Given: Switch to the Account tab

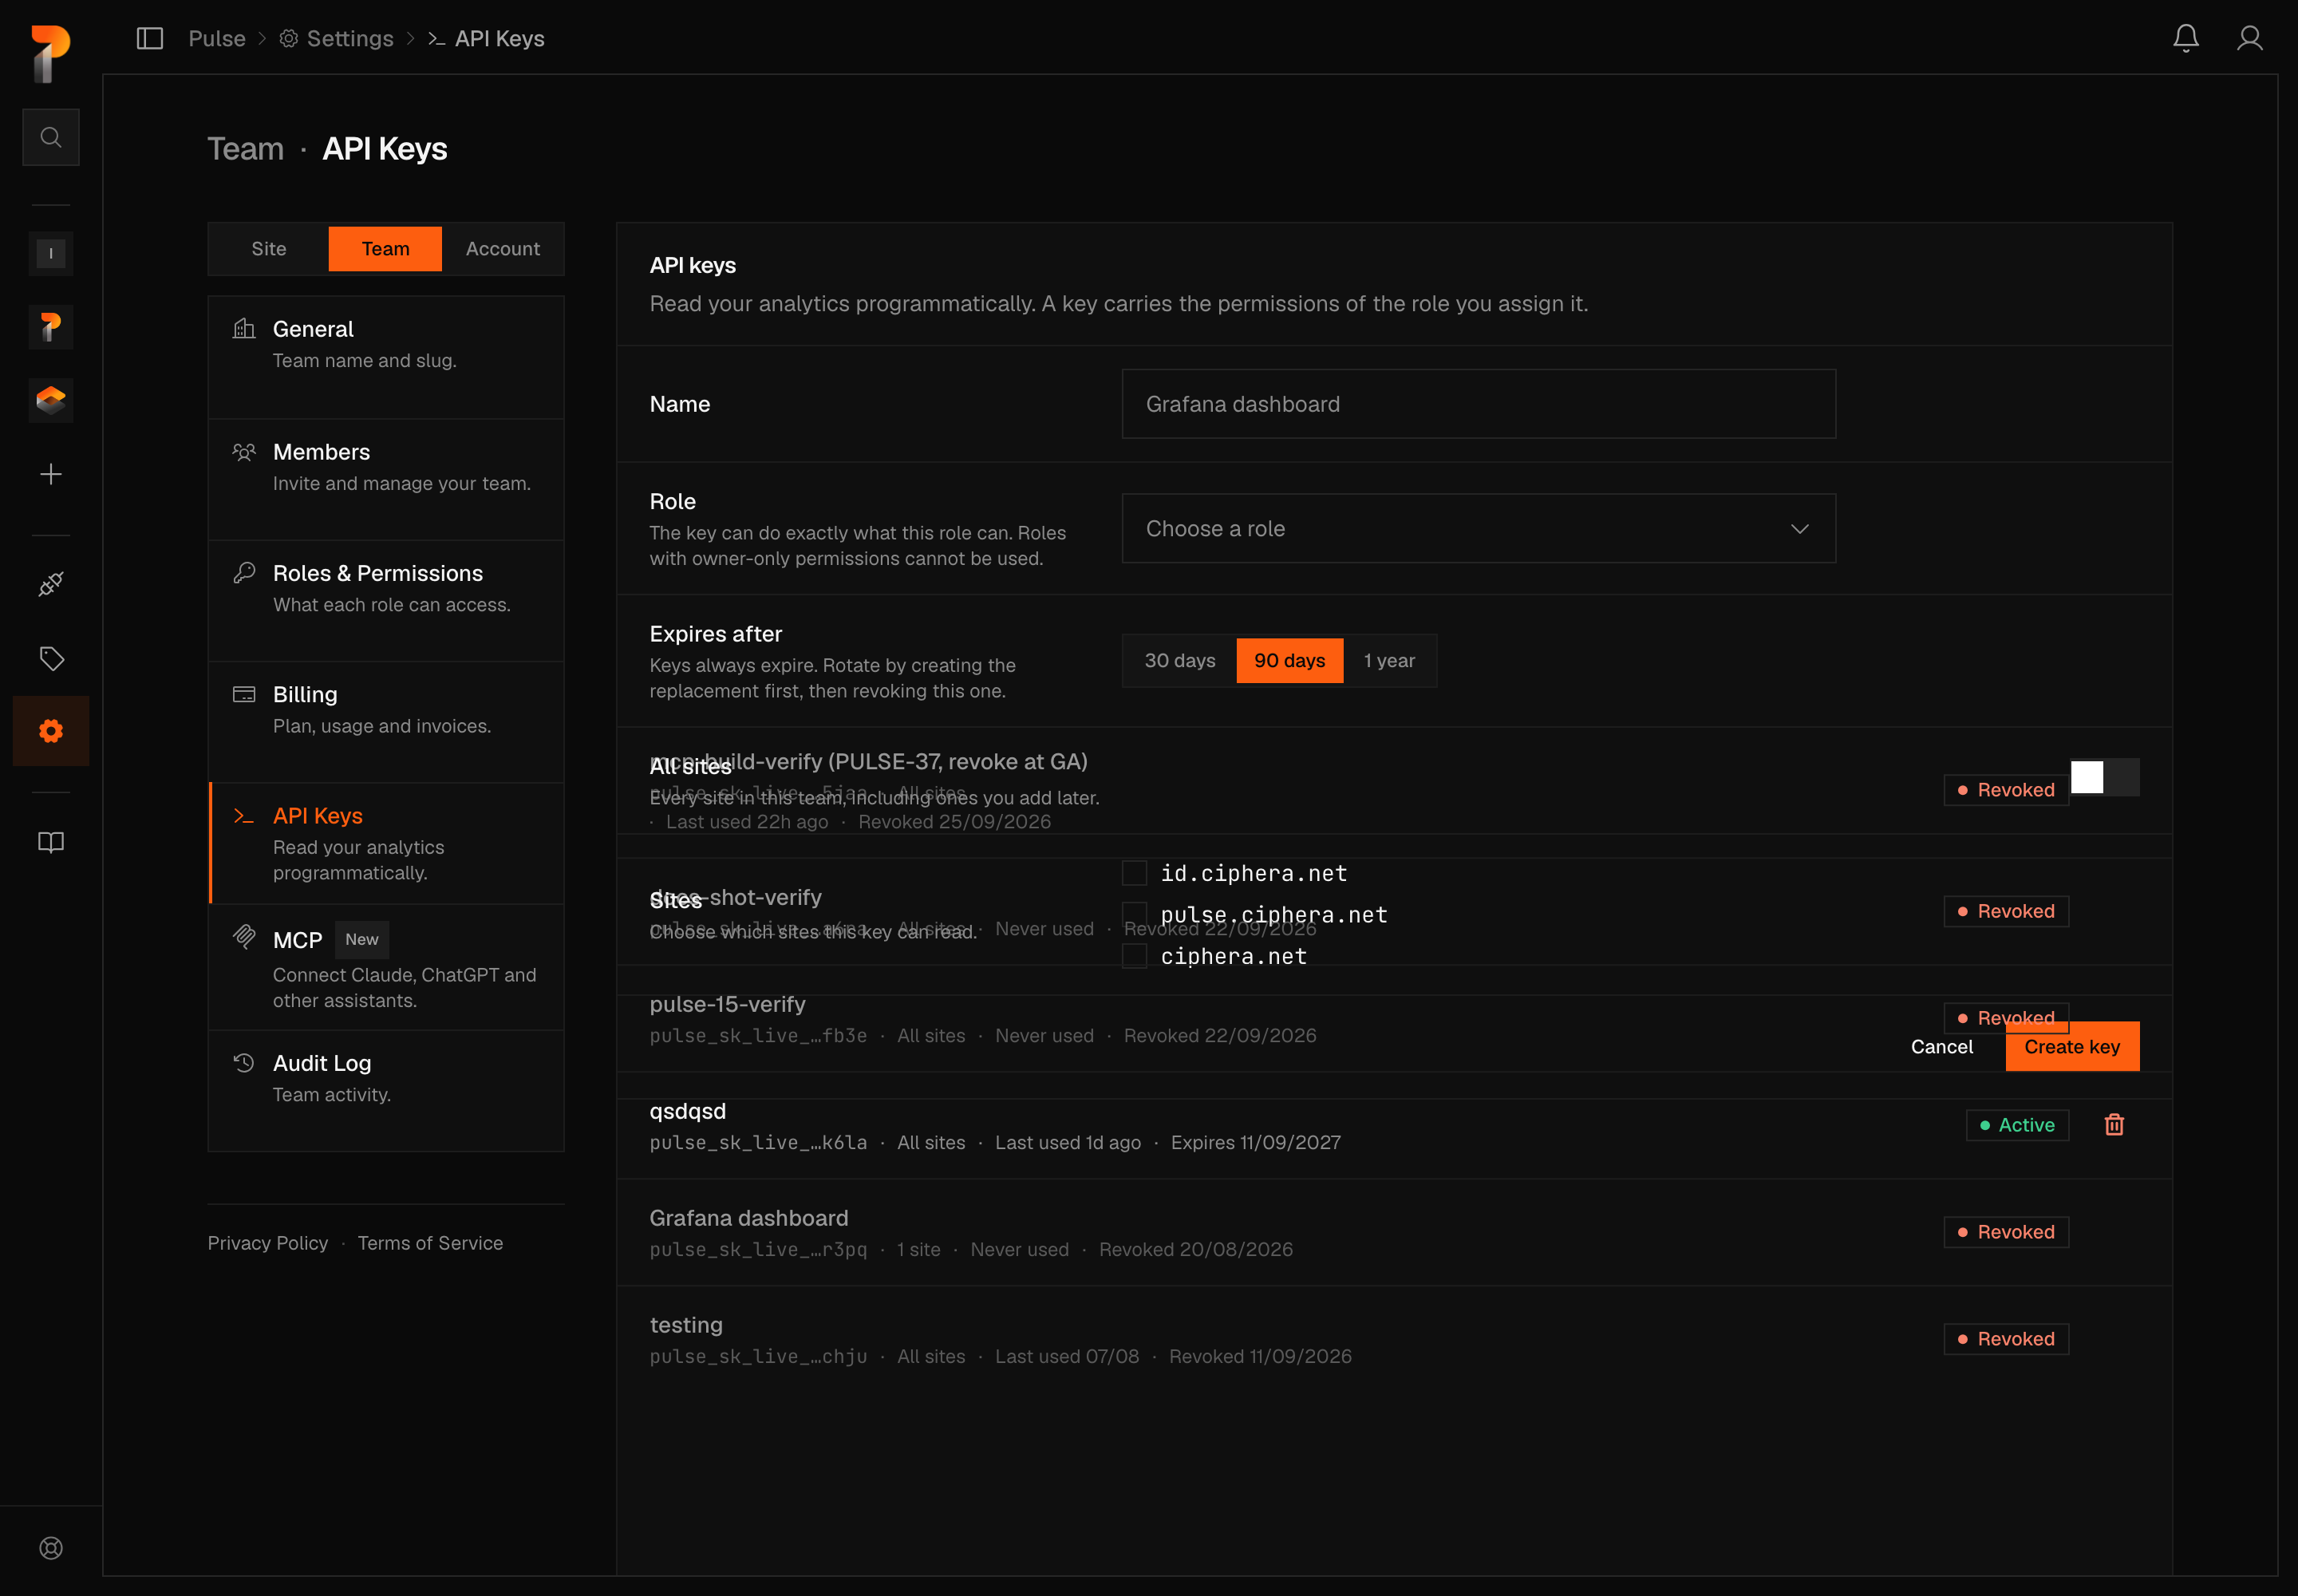Looking at the screenshot, I should (x=502, y=248).
